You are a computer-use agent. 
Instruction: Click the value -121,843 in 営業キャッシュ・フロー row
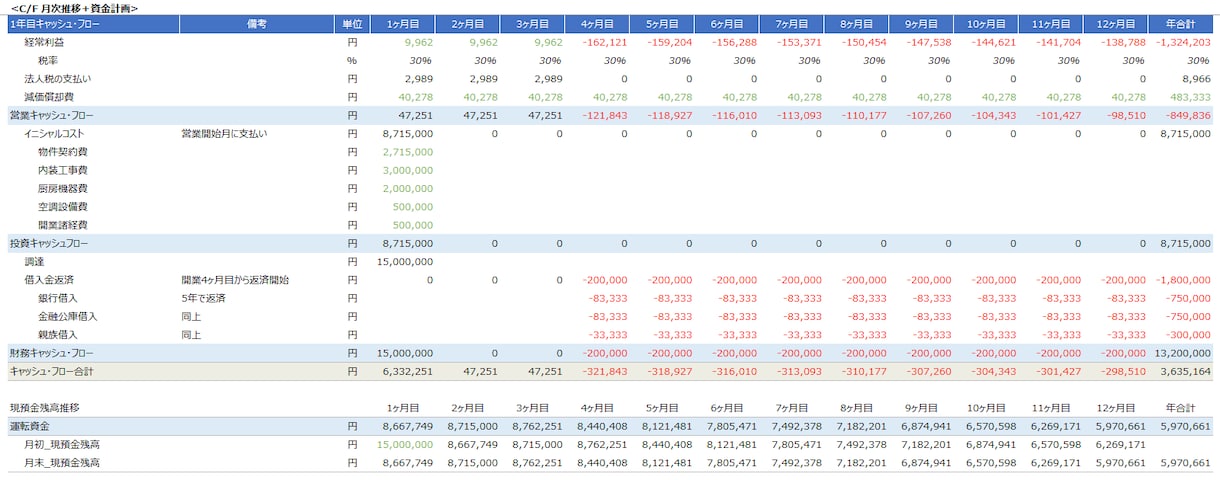click(604, 115)
